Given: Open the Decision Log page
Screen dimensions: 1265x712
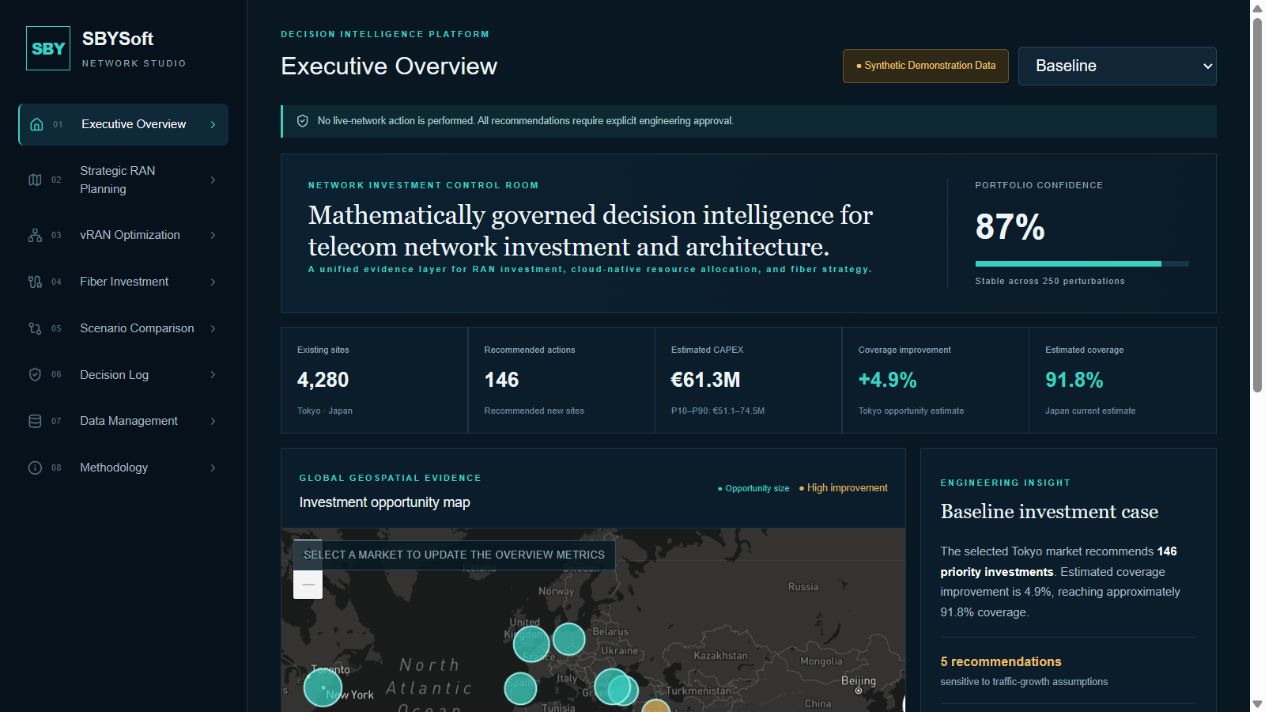Looking at the screenshot, I should 123,375.
